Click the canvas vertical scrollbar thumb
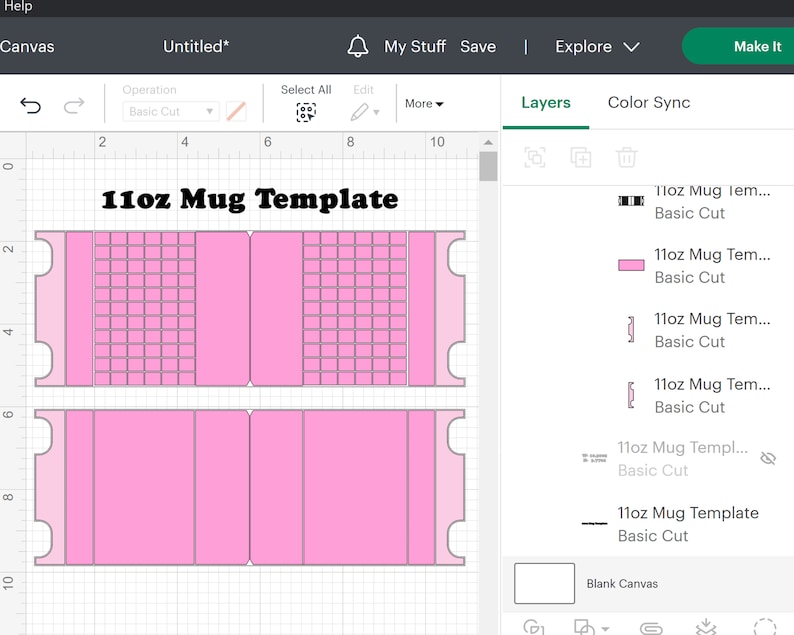794x635 pixels. tap(488, 166)
